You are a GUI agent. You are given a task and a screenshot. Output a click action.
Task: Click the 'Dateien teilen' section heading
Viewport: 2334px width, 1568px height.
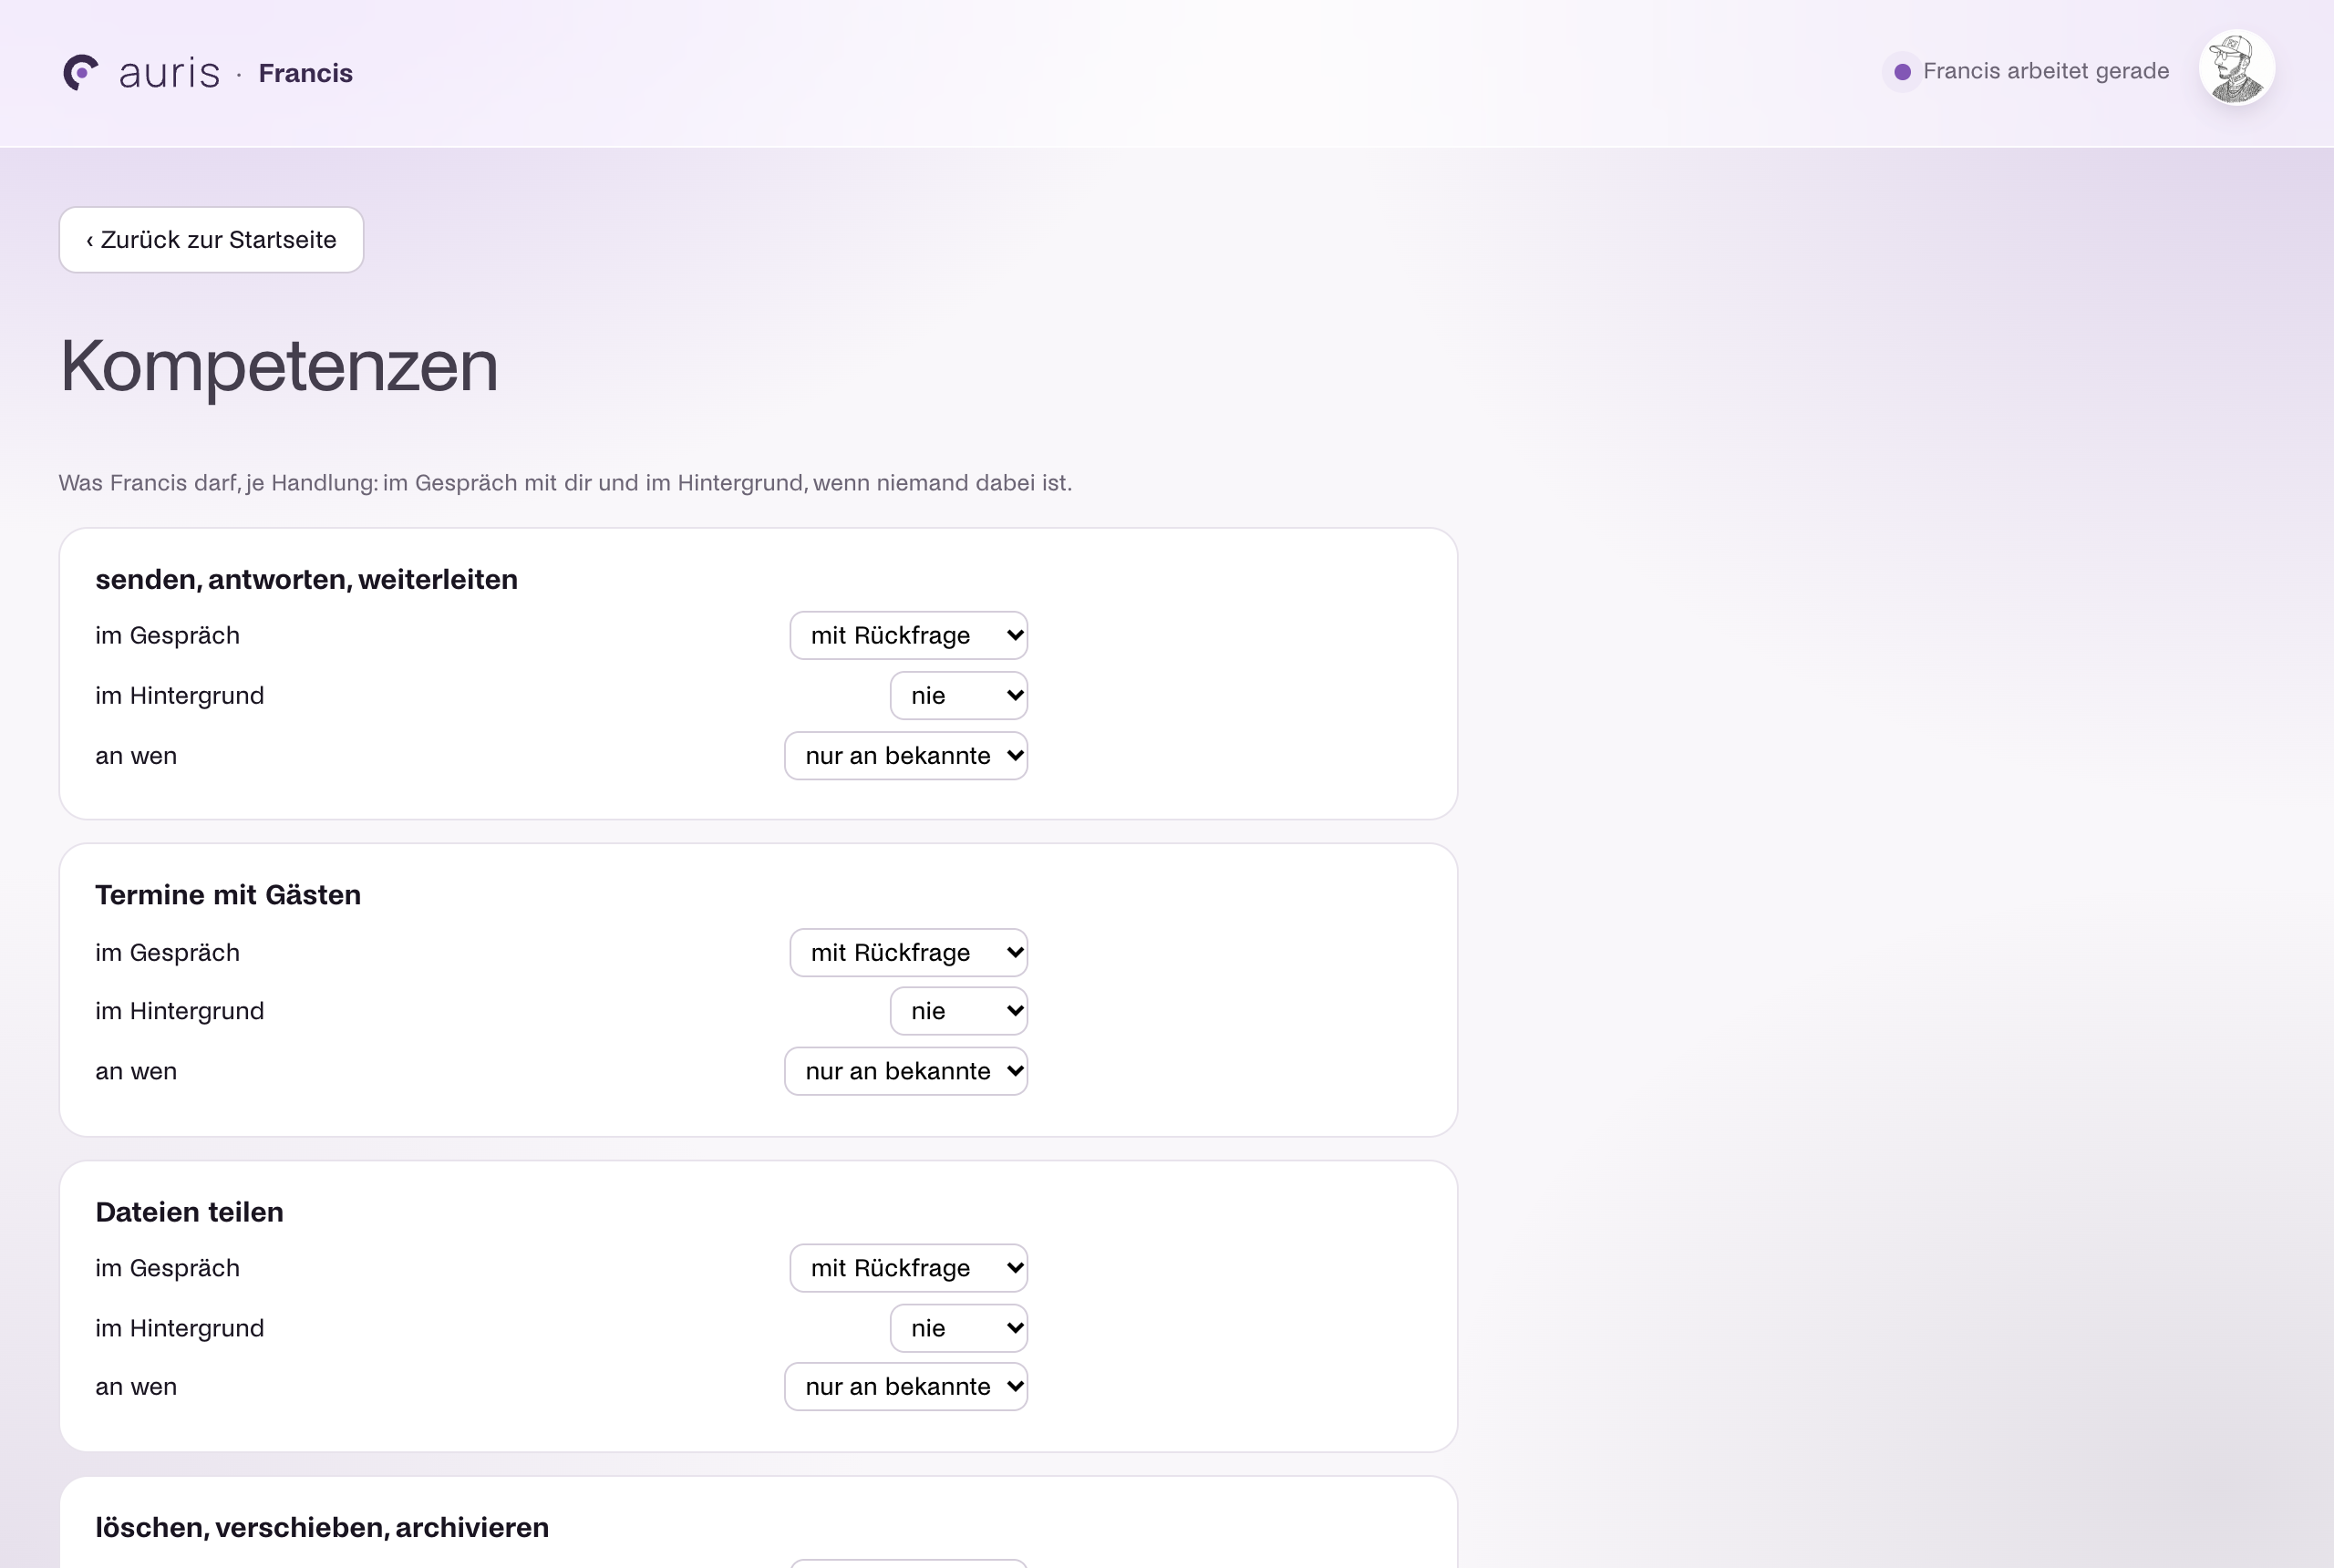click(x=189, y=1212)
